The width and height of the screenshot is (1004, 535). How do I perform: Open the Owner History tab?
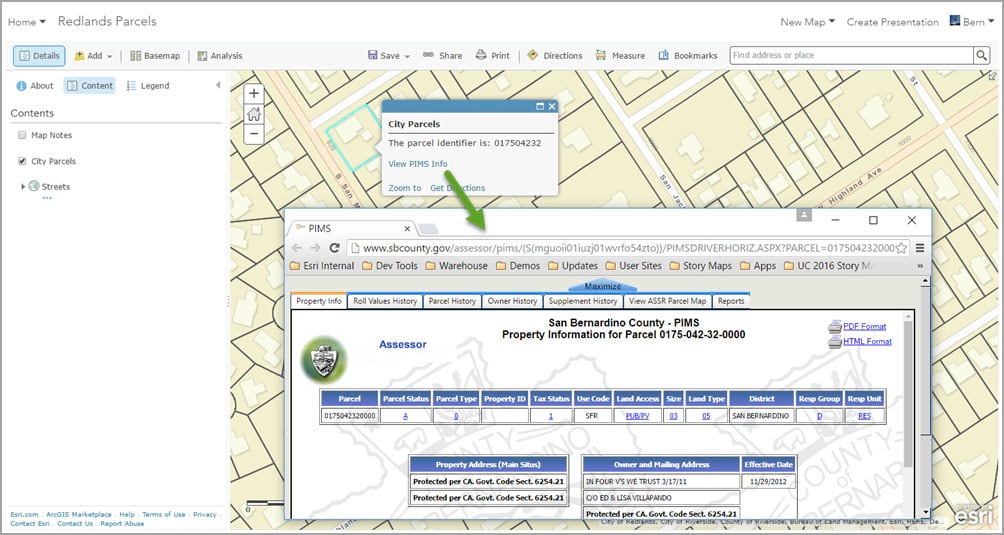coord(512,301)
